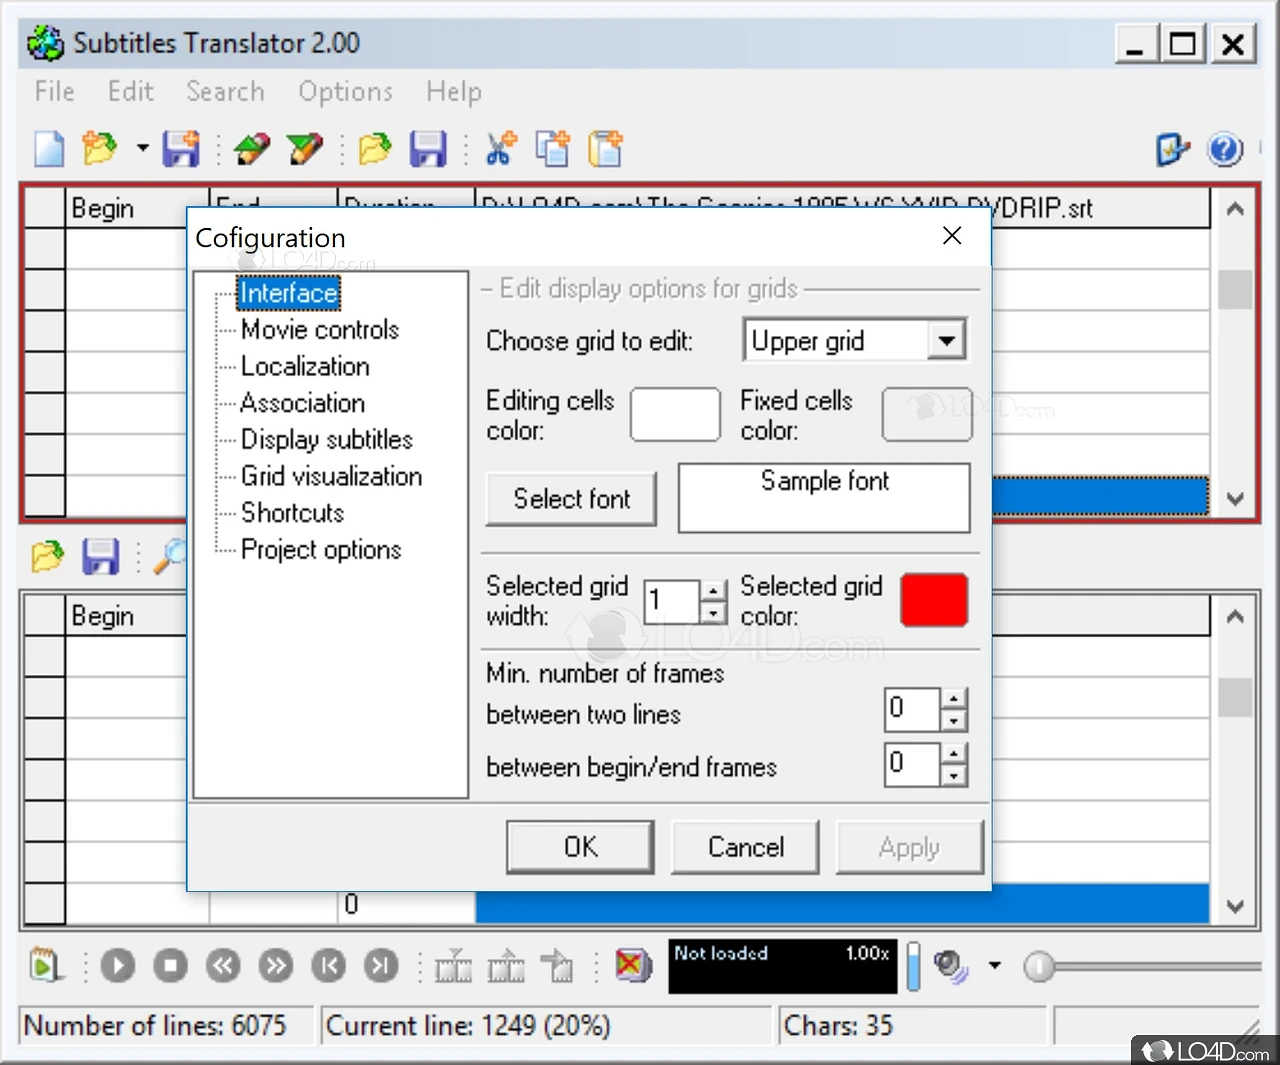Screen dimensions: 1280x1065
Task: Select Movie controls in configuration tree
Action: point(319,330)
